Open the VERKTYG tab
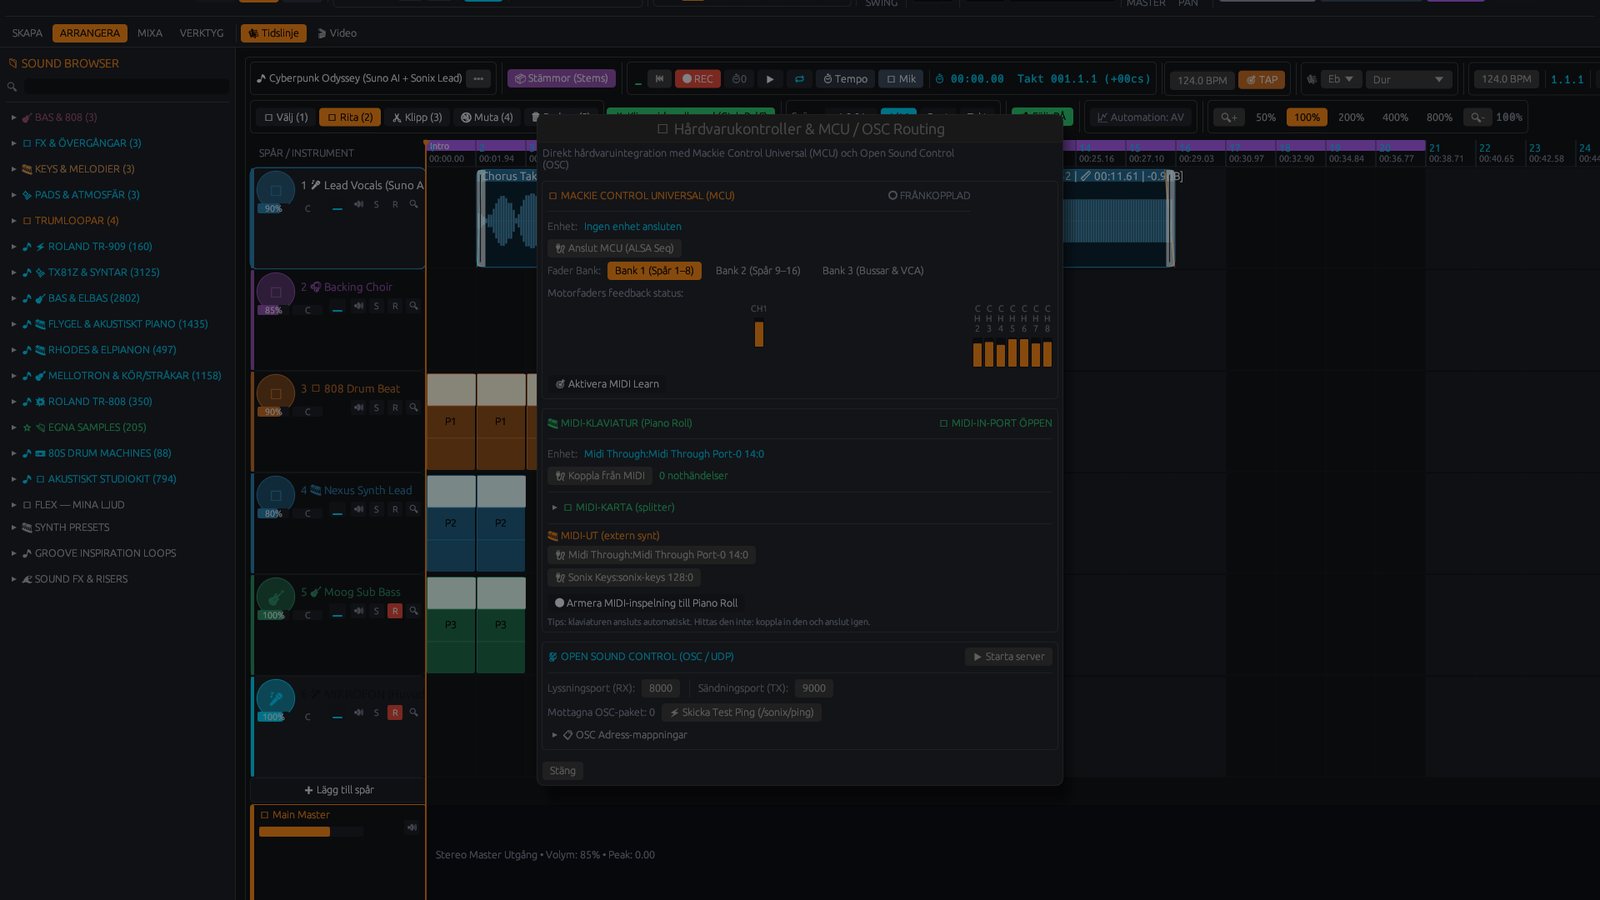This screenshot has width=1600, height=900. [202, 33]
